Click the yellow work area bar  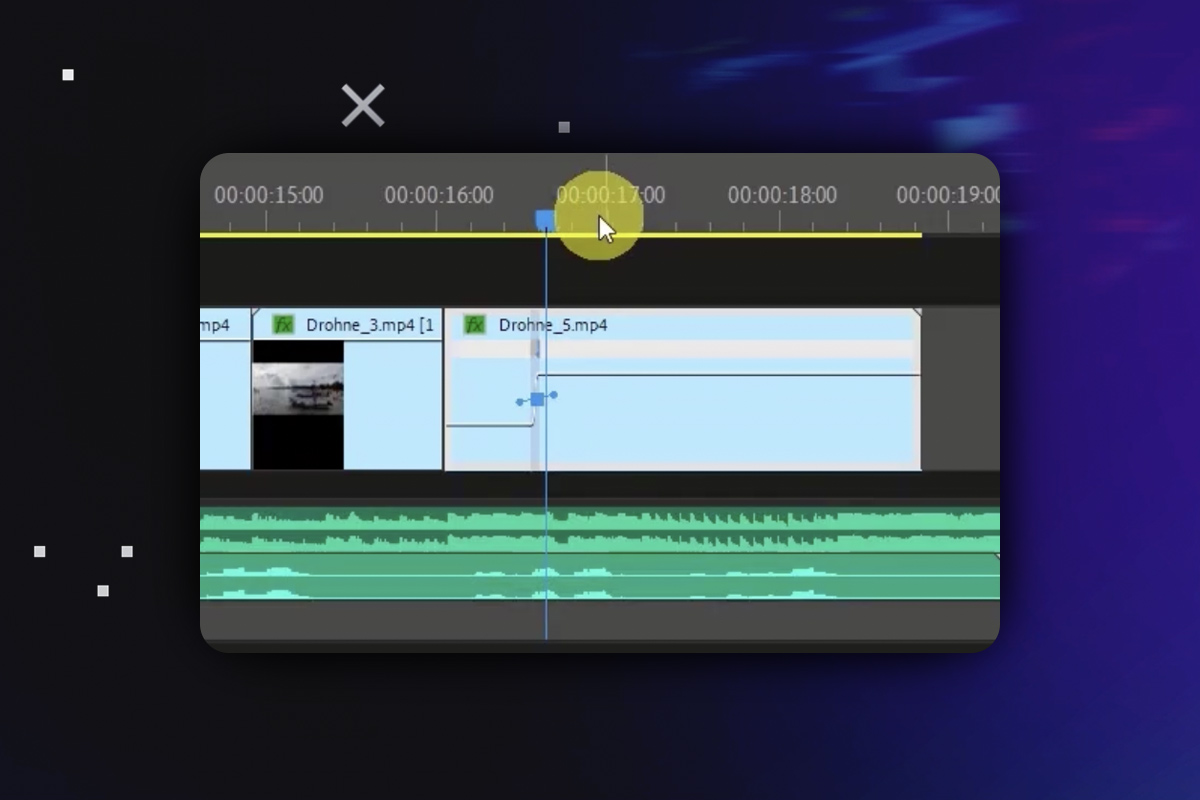560,235
